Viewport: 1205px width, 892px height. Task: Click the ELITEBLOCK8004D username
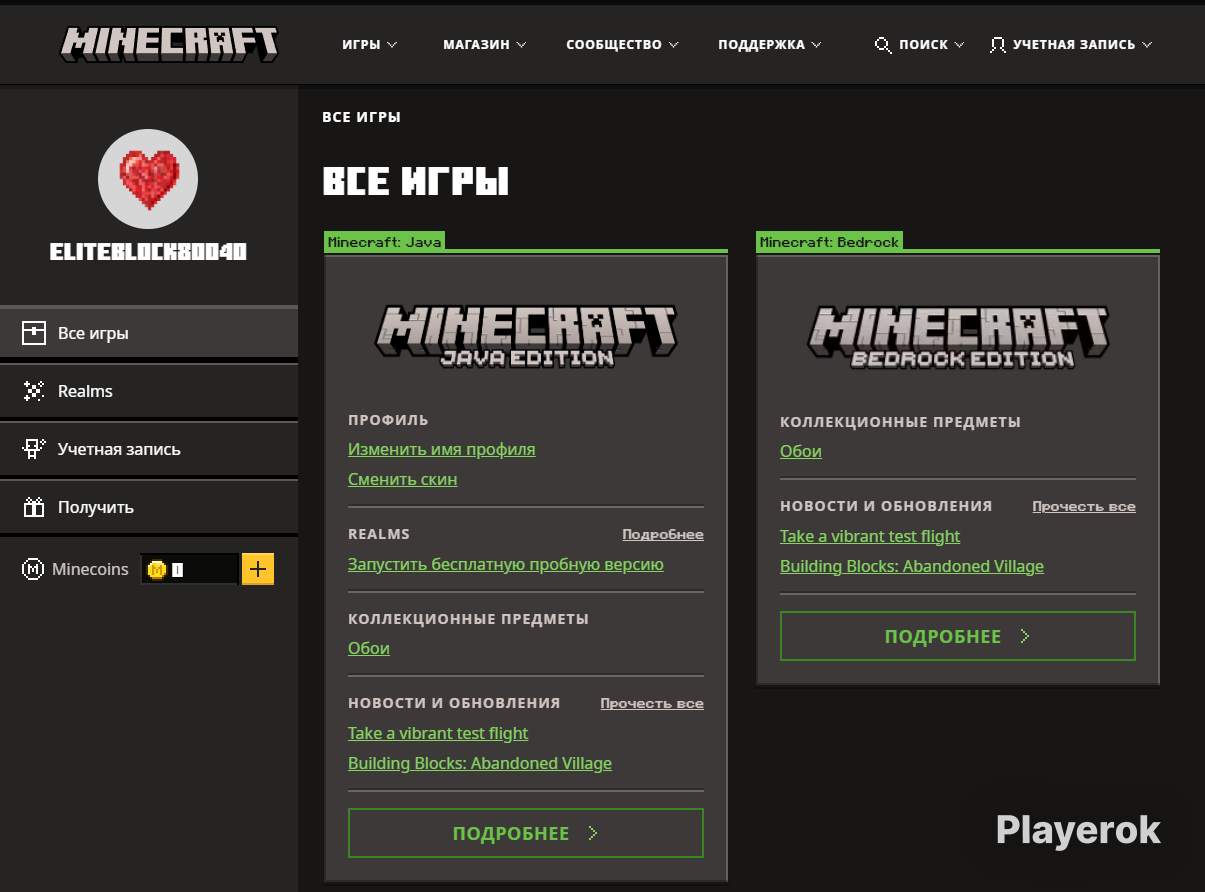(148, 252)
